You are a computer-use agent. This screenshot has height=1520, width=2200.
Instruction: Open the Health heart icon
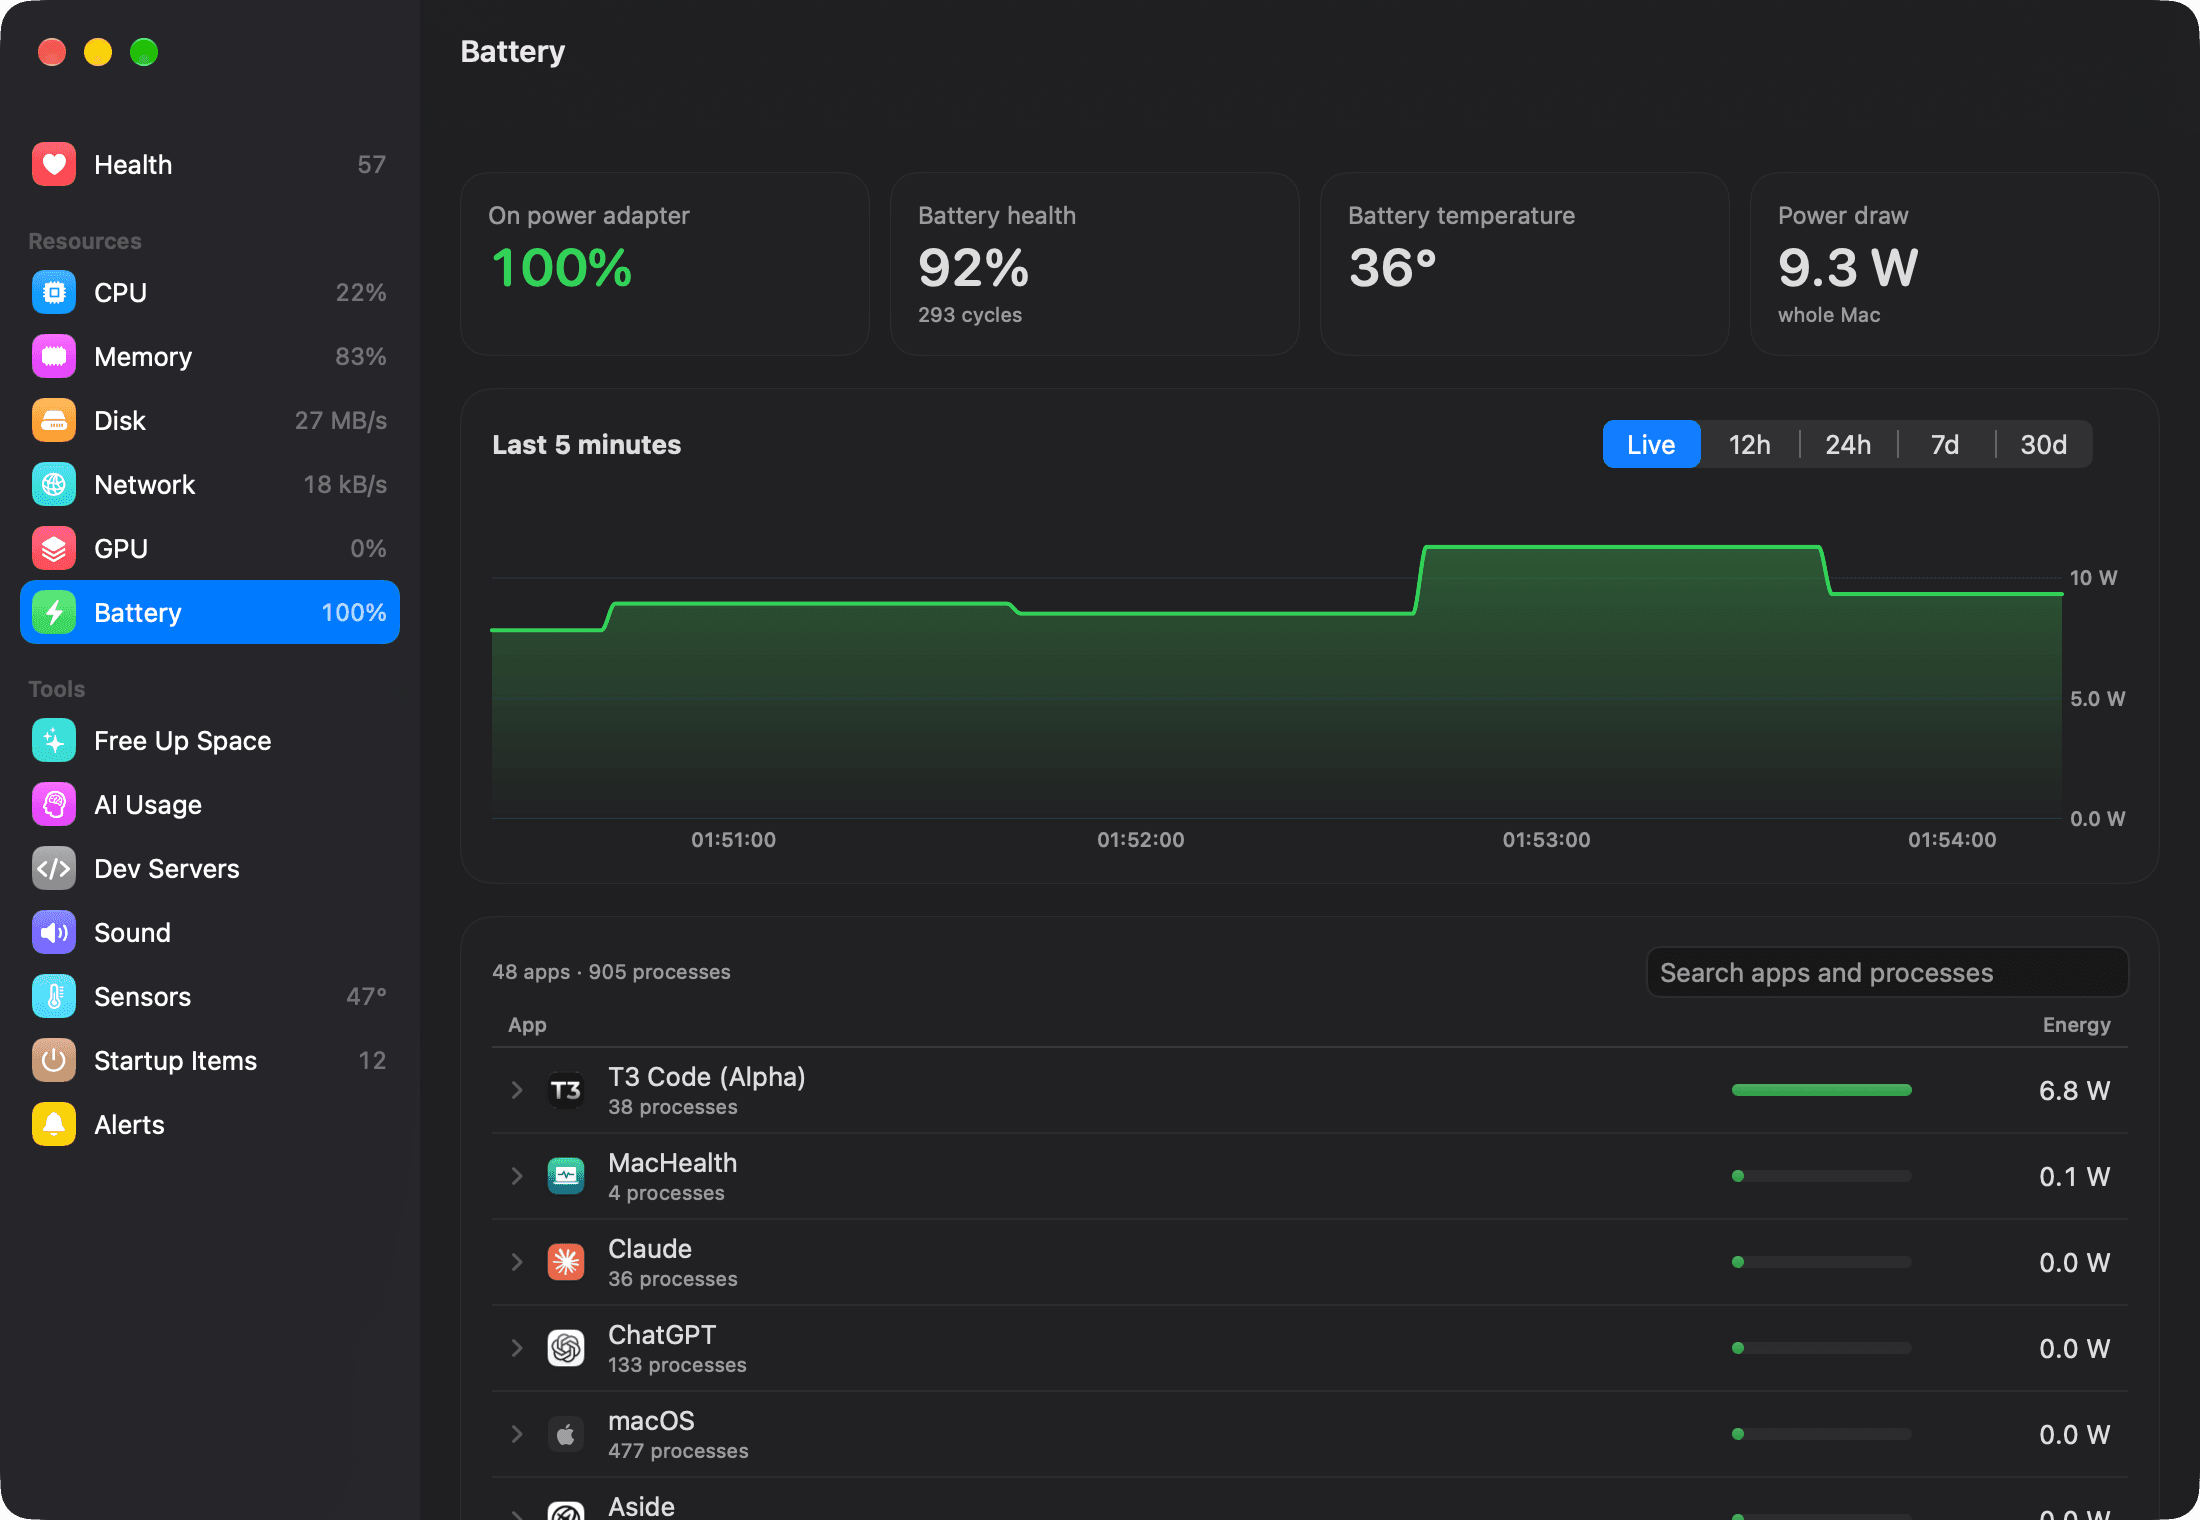point(54,164)
